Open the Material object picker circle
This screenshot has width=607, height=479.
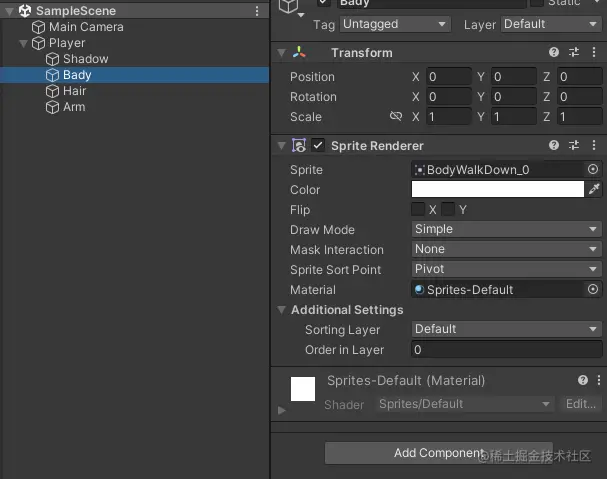[593, 289]
